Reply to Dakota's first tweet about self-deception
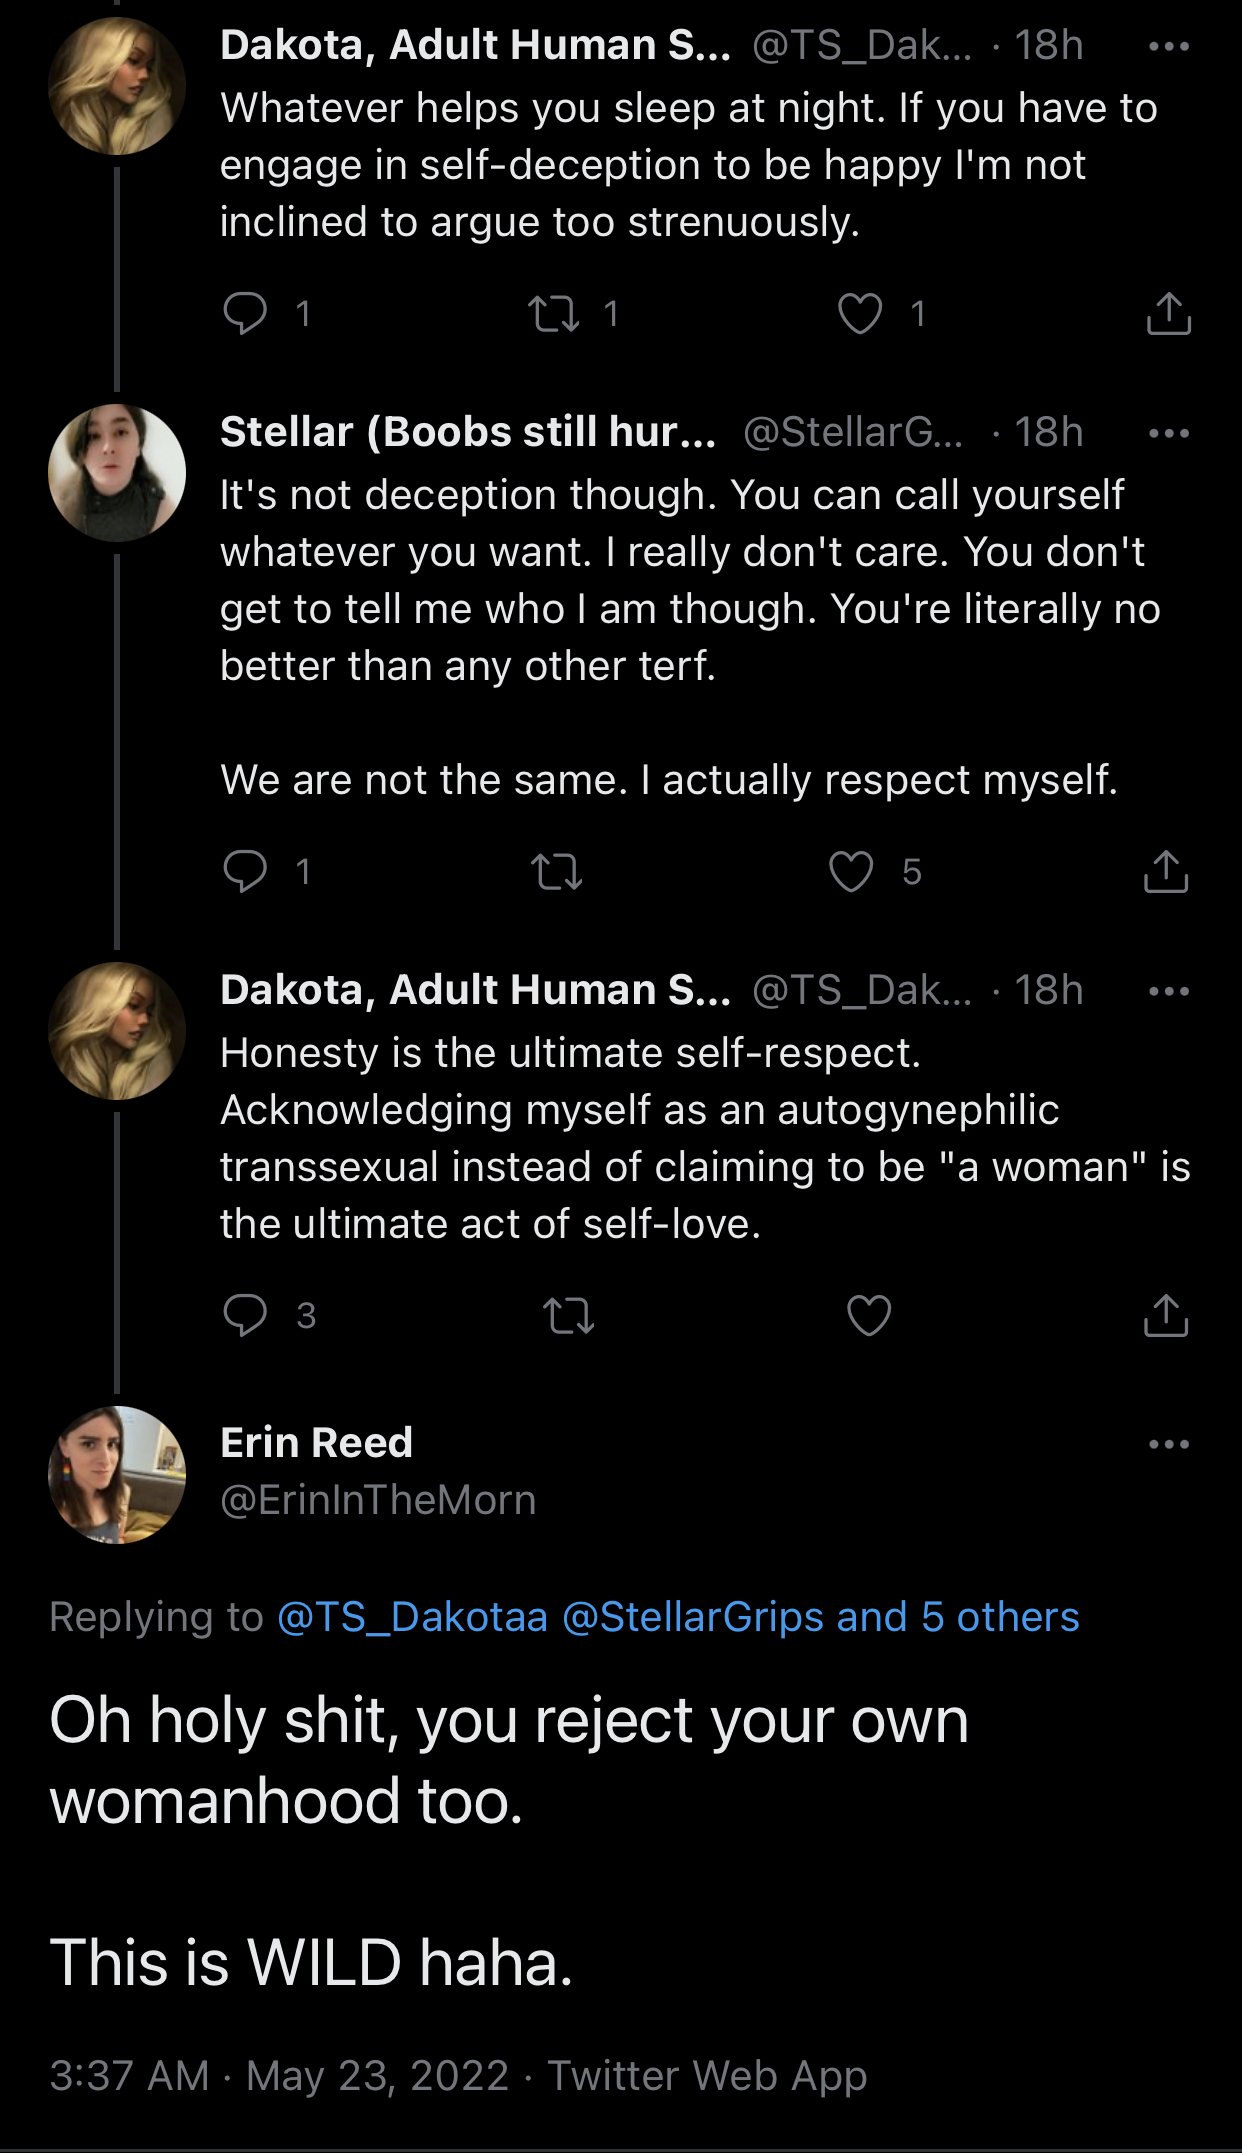 (x=245, y=313)
